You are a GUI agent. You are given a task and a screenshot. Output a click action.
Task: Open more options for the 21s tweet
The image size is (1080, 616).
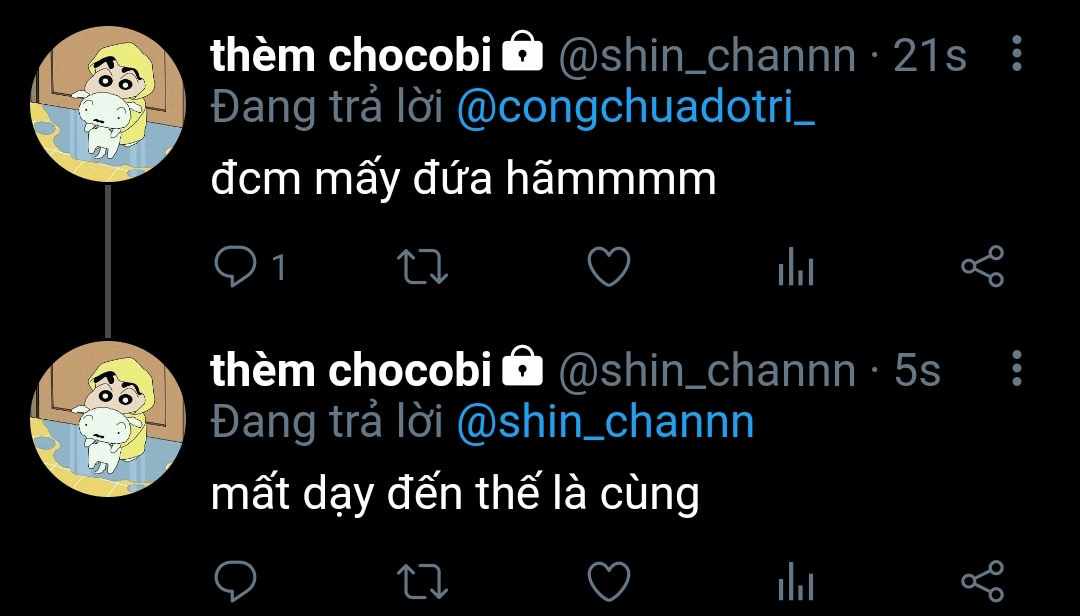click(1016, 55)
